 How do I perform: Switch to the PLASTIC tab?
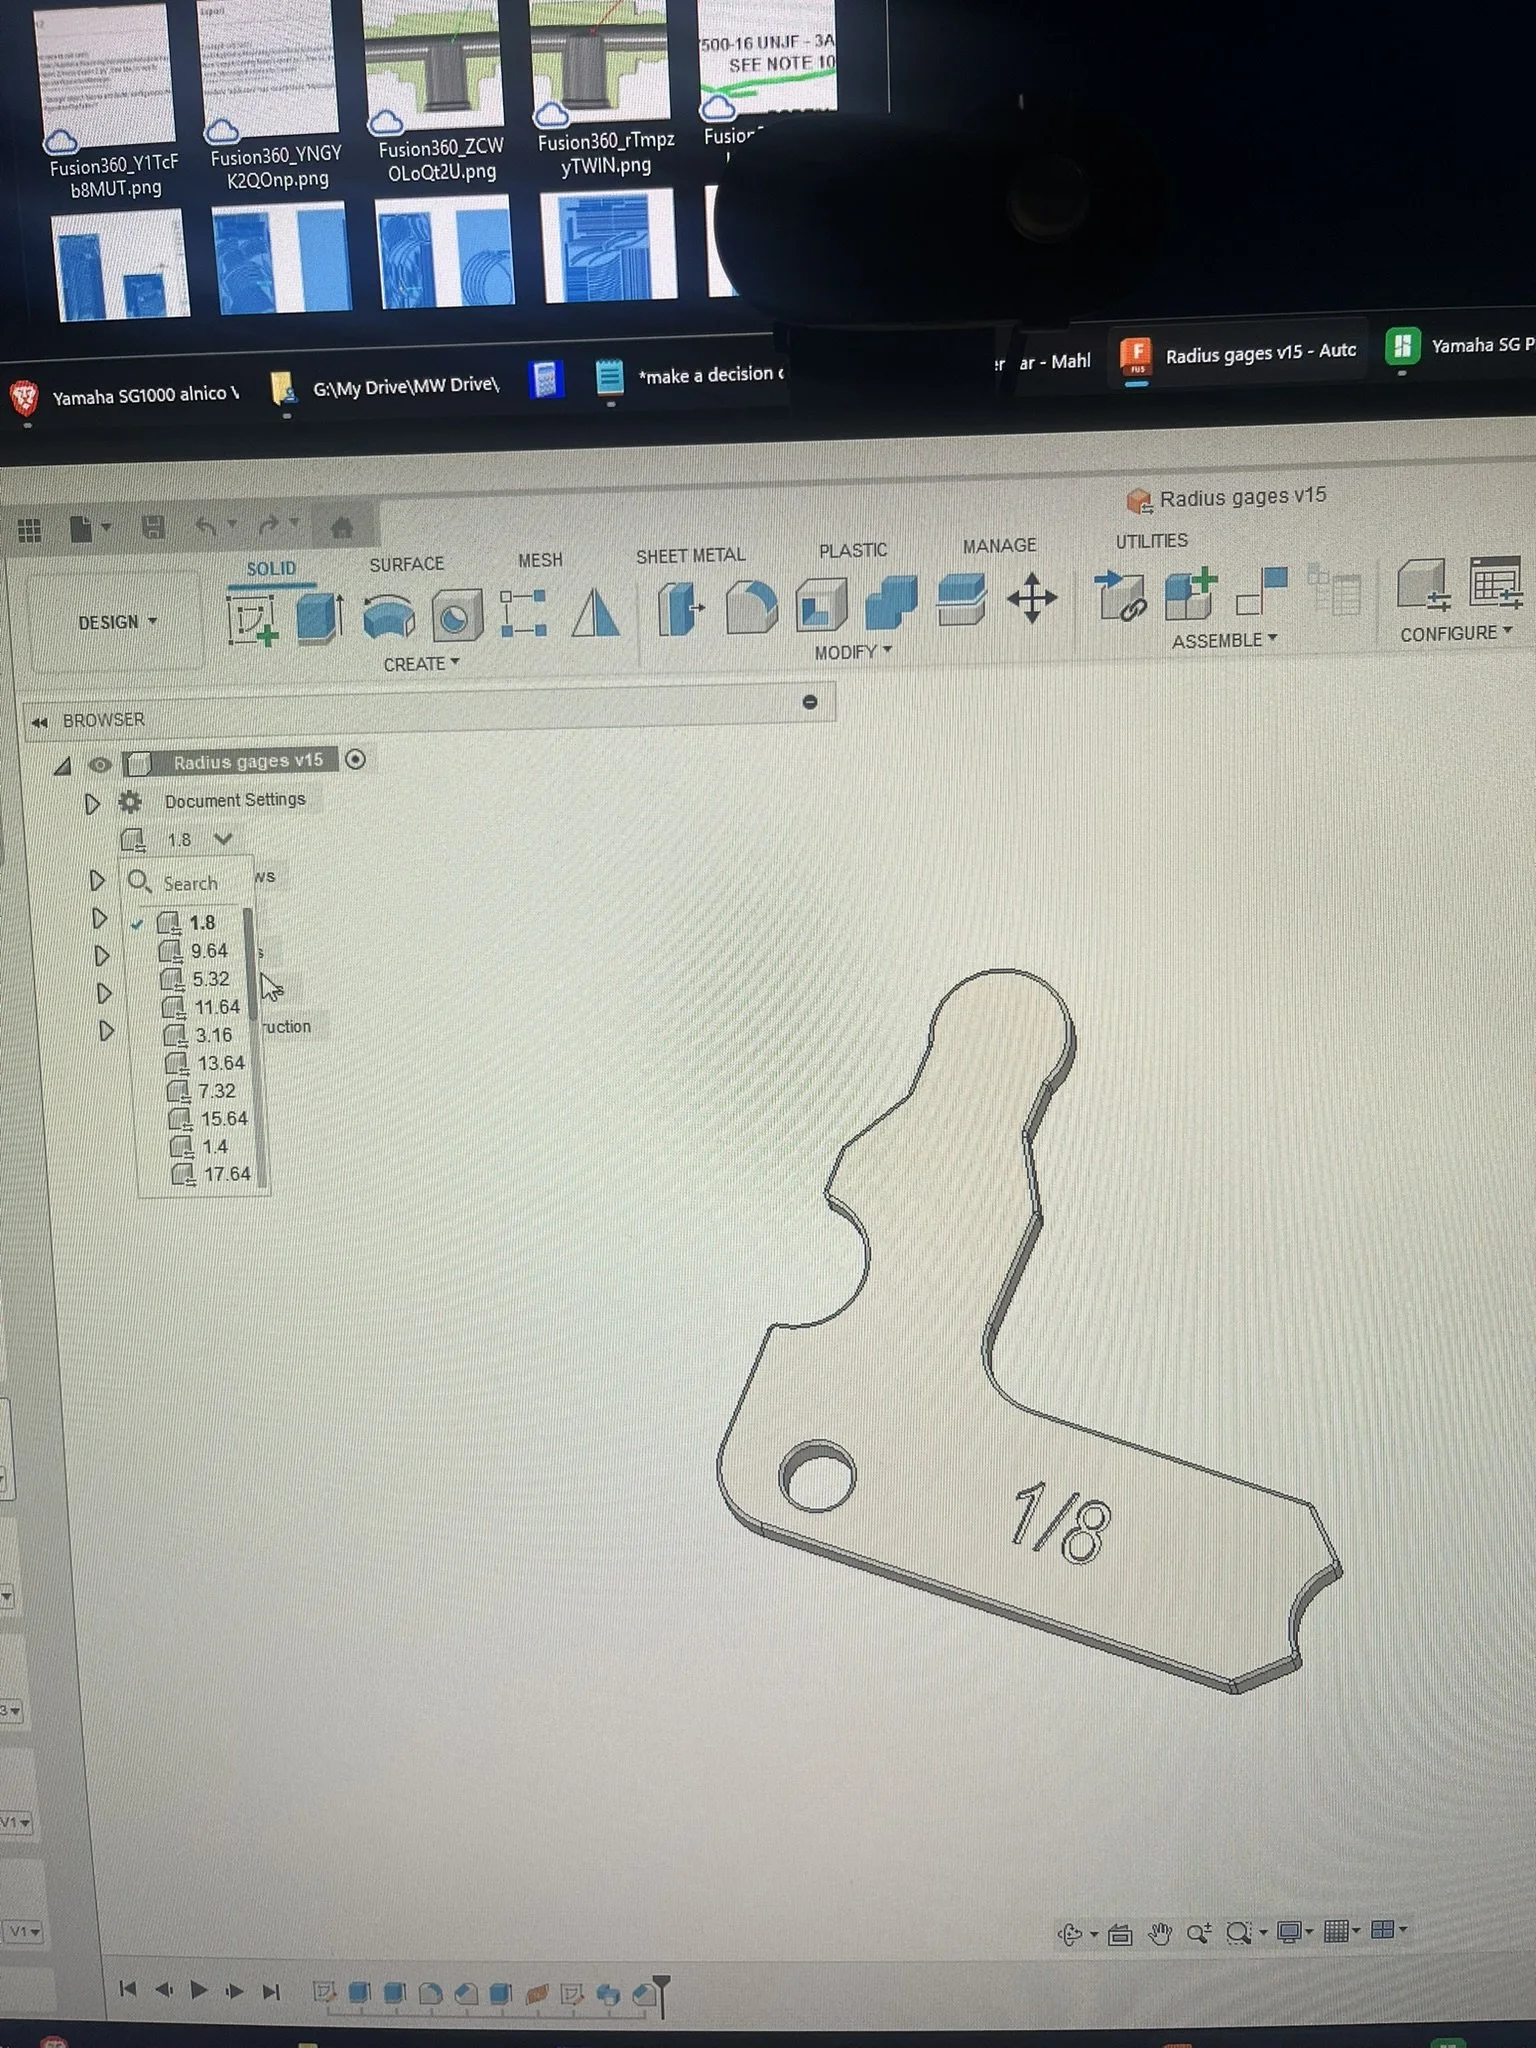853,550
